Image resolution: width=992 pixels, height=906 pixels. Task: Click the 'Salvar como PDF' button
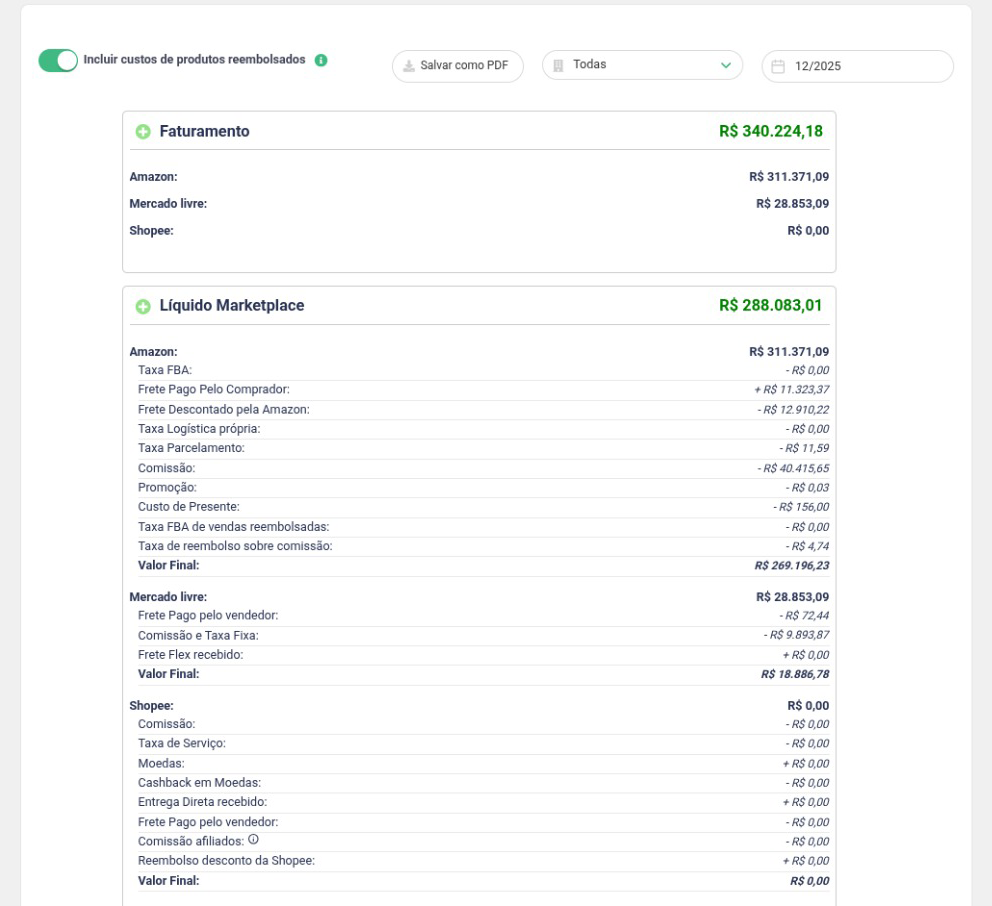point(457,66)
